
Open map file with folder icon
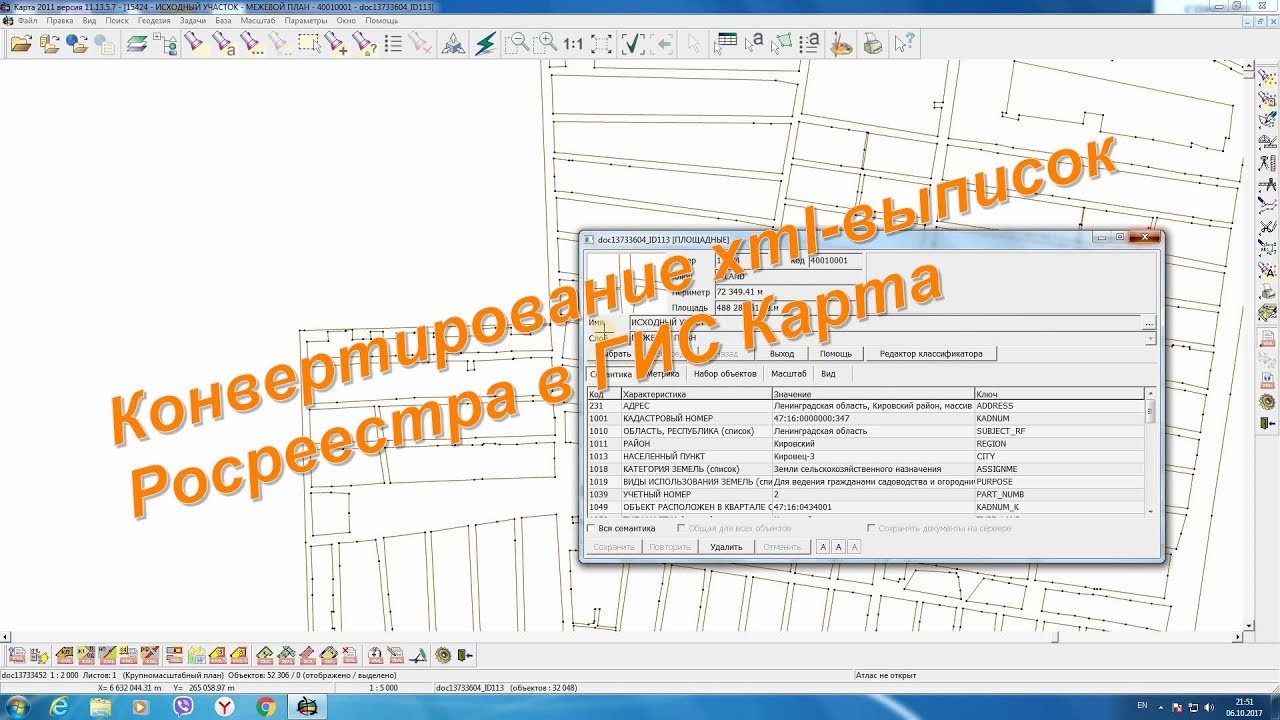pyautogui.click(x=21, y=44)
